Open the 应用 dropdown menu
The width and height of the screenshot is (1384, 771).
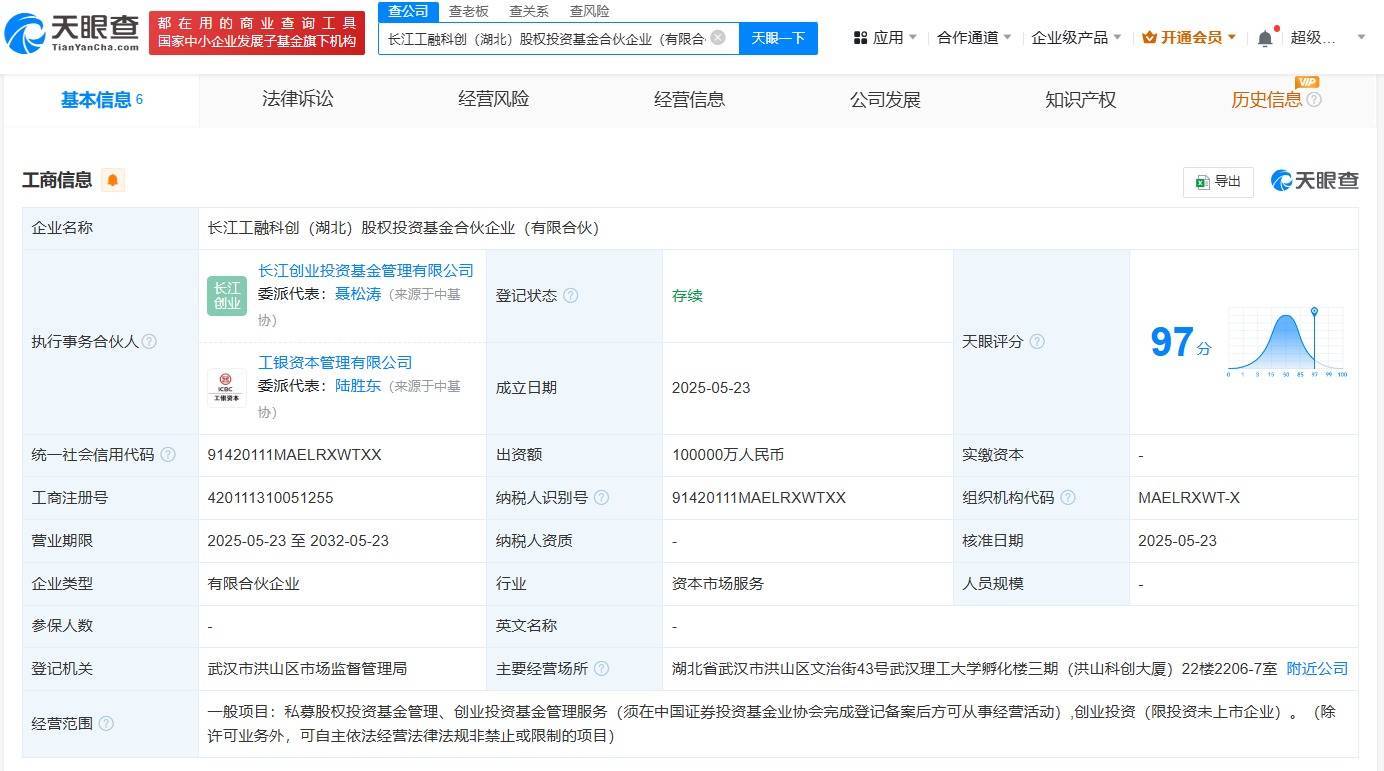pyautogui.click(x=886, y=38)
